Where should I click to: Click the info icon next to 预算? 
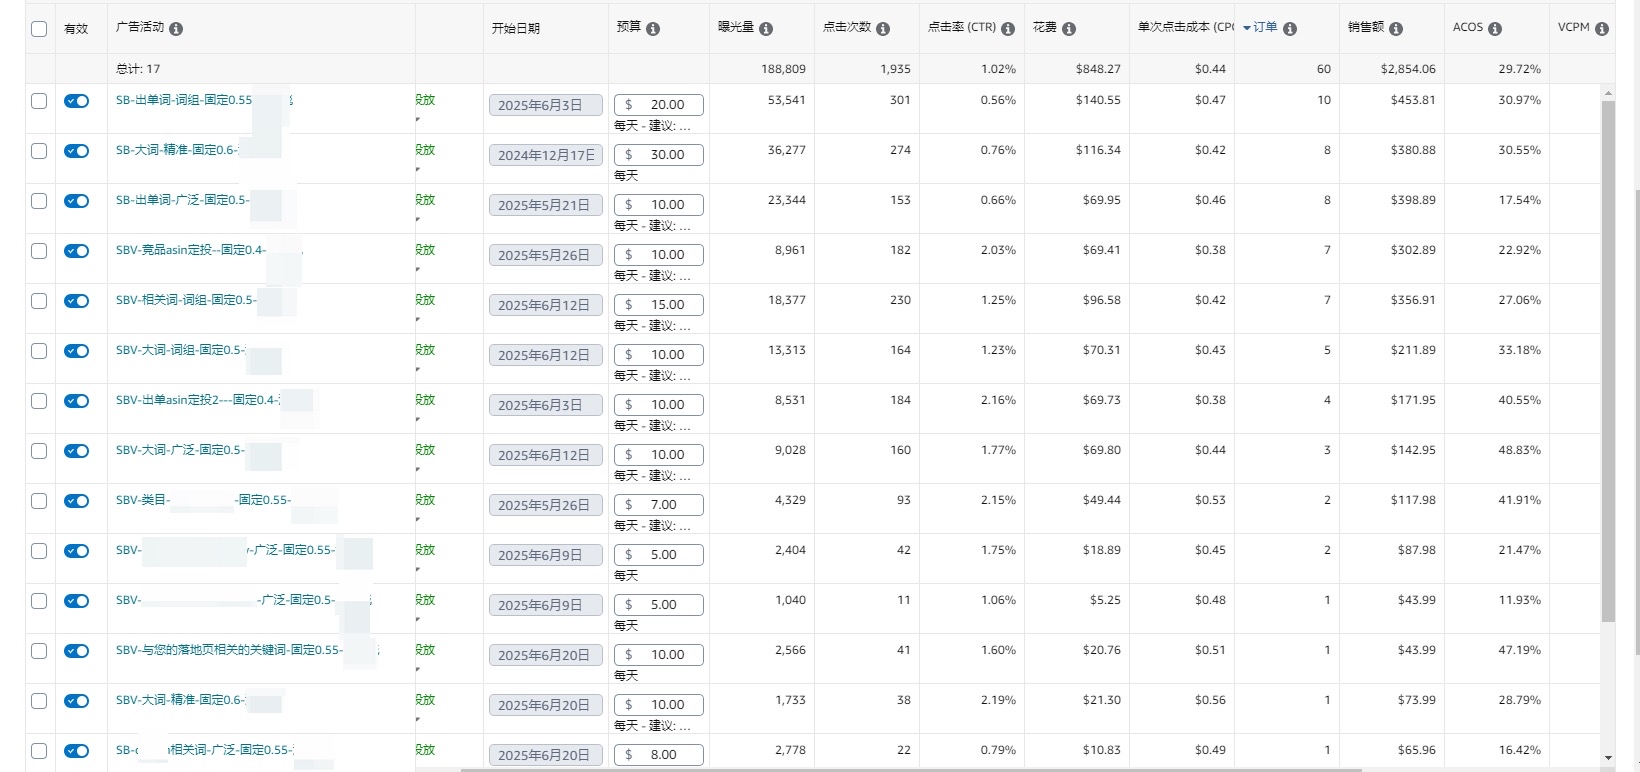tap(653, 29)
